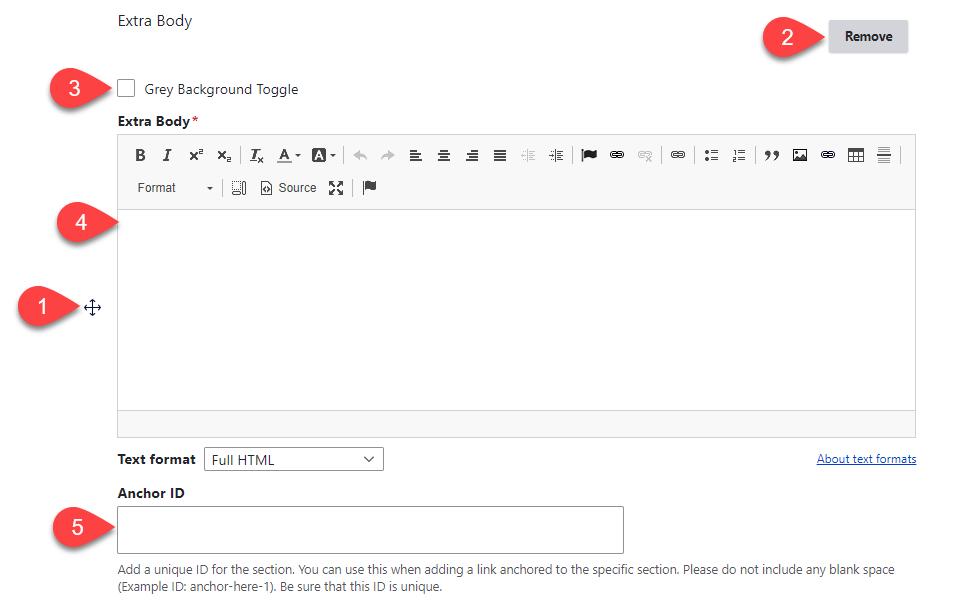Switch to Source view
The width and height of the screenshot is (953, 612).
pyautogui.click(x=288, y=188)
